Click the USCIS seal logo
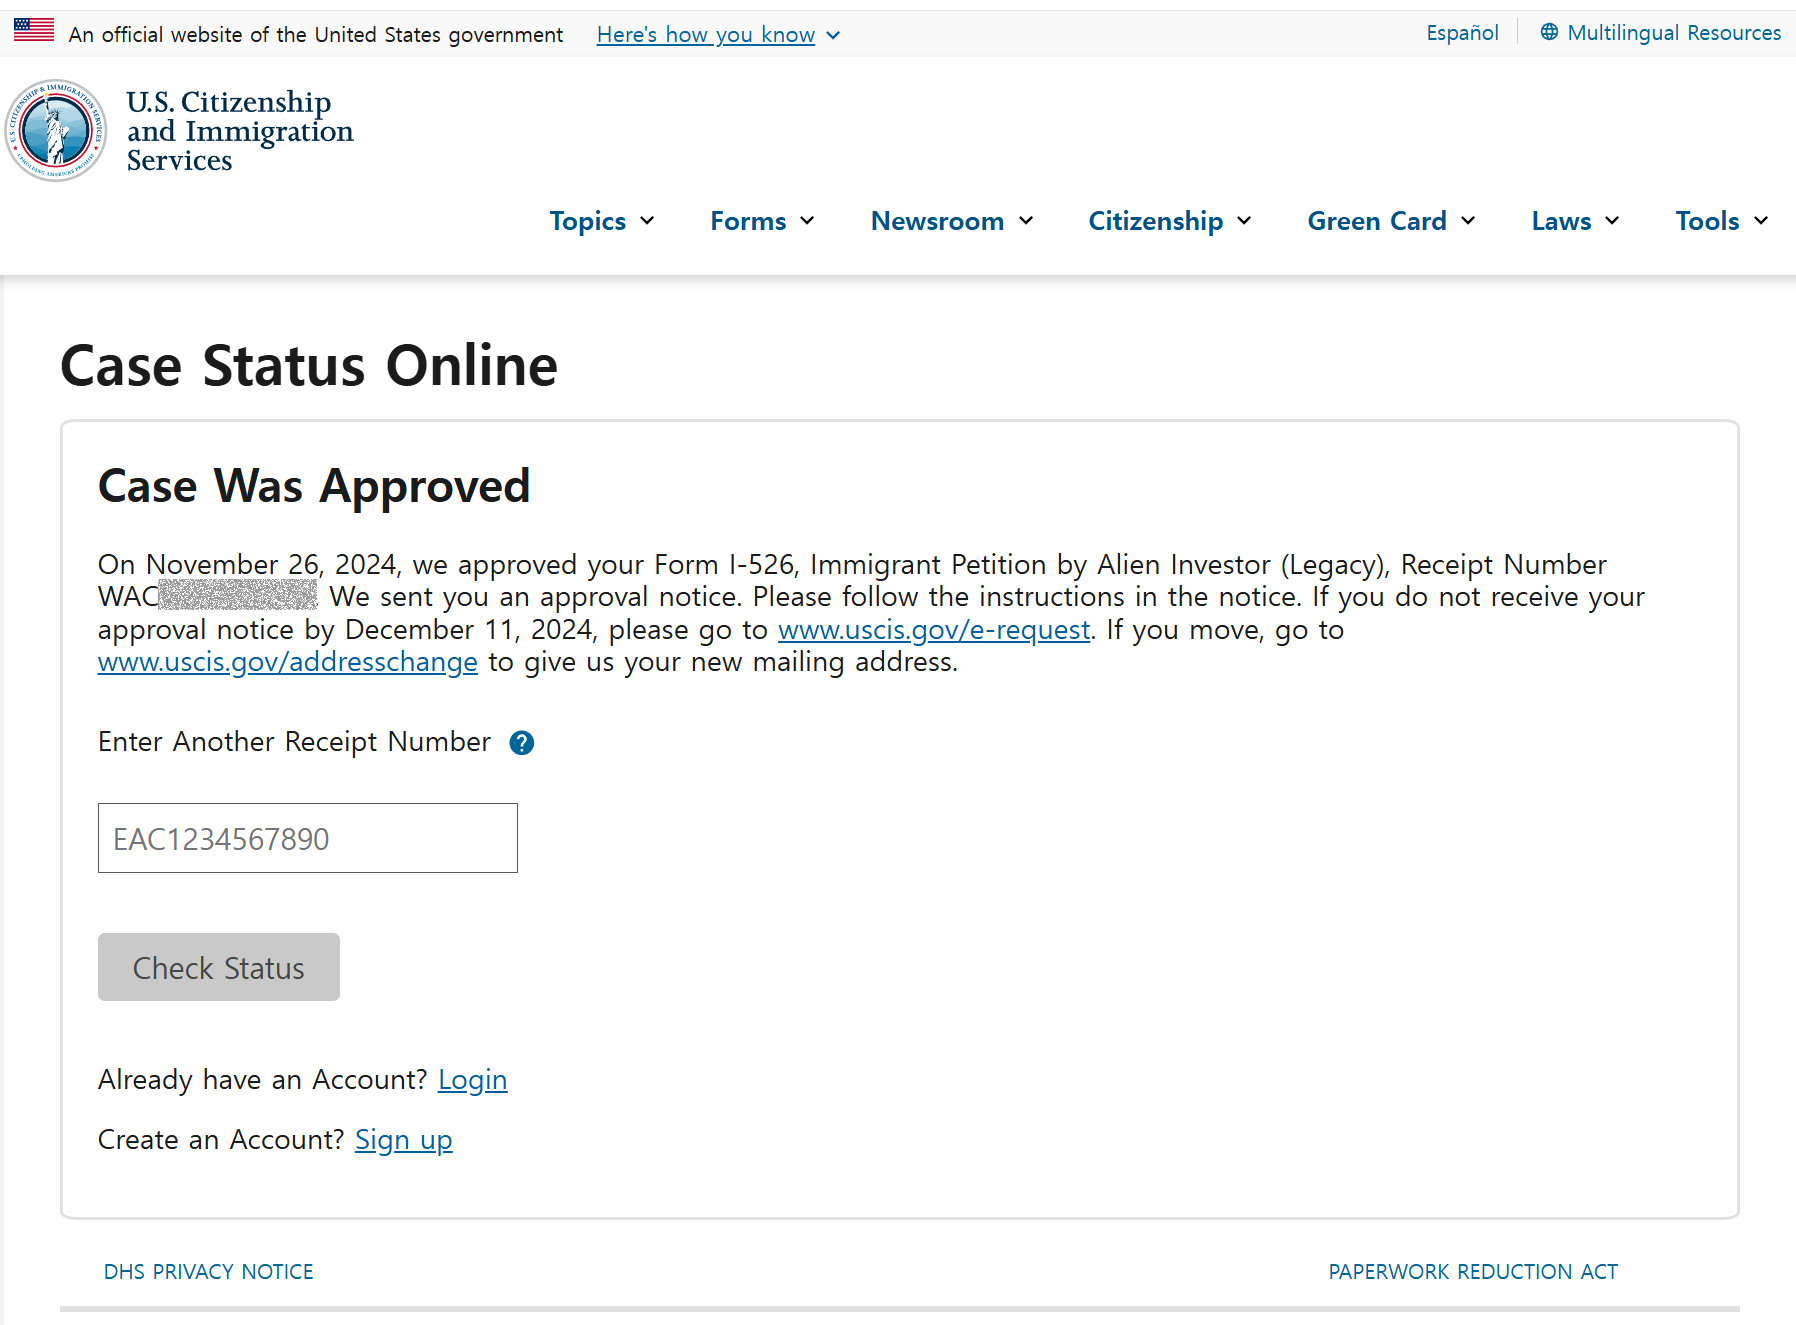1796x1325 pixels. pyautogui.click(x=56, y=130)
